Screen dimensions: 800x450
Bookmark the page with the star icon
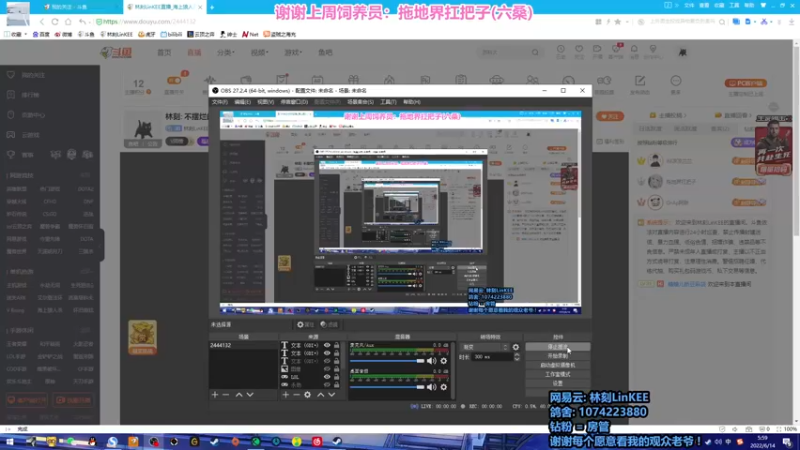pyautogui.click(x=617, y=22)
